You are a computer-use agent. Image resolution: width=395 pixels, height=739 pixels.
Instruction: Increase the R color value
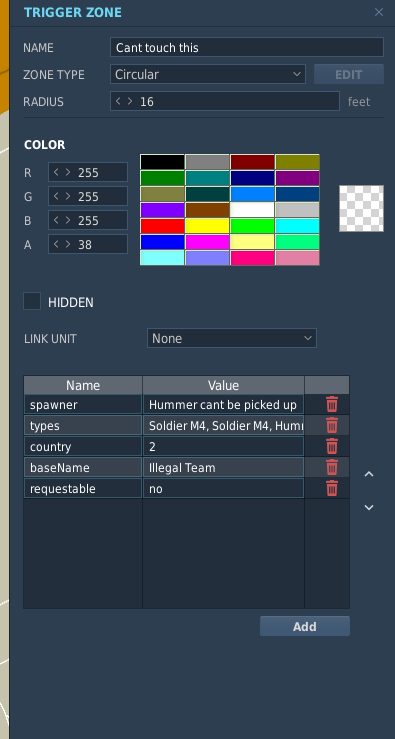pyautogui.click(x=68, y=172)
